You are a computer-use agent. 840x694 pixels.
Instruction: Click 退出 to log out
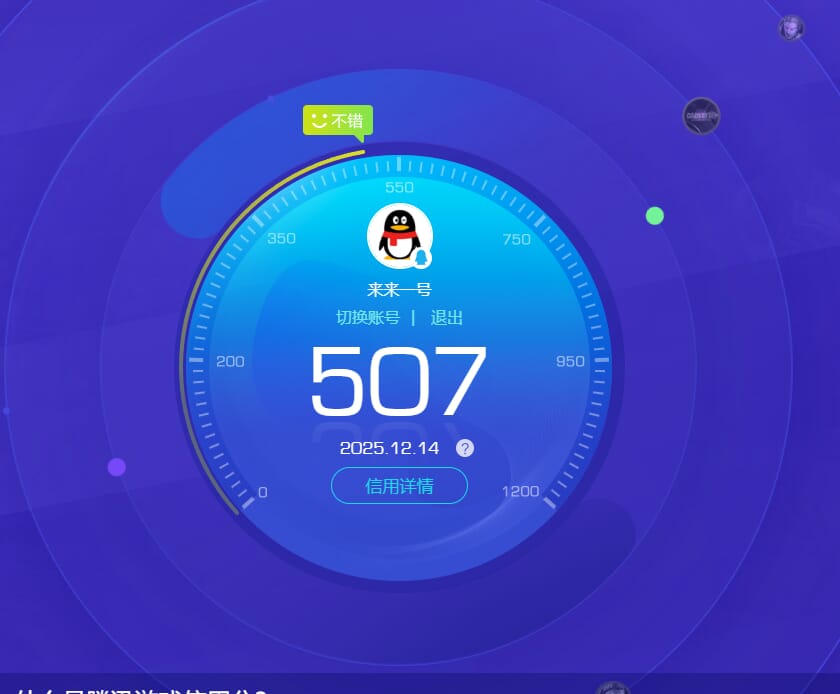click(x=446, y=318)
